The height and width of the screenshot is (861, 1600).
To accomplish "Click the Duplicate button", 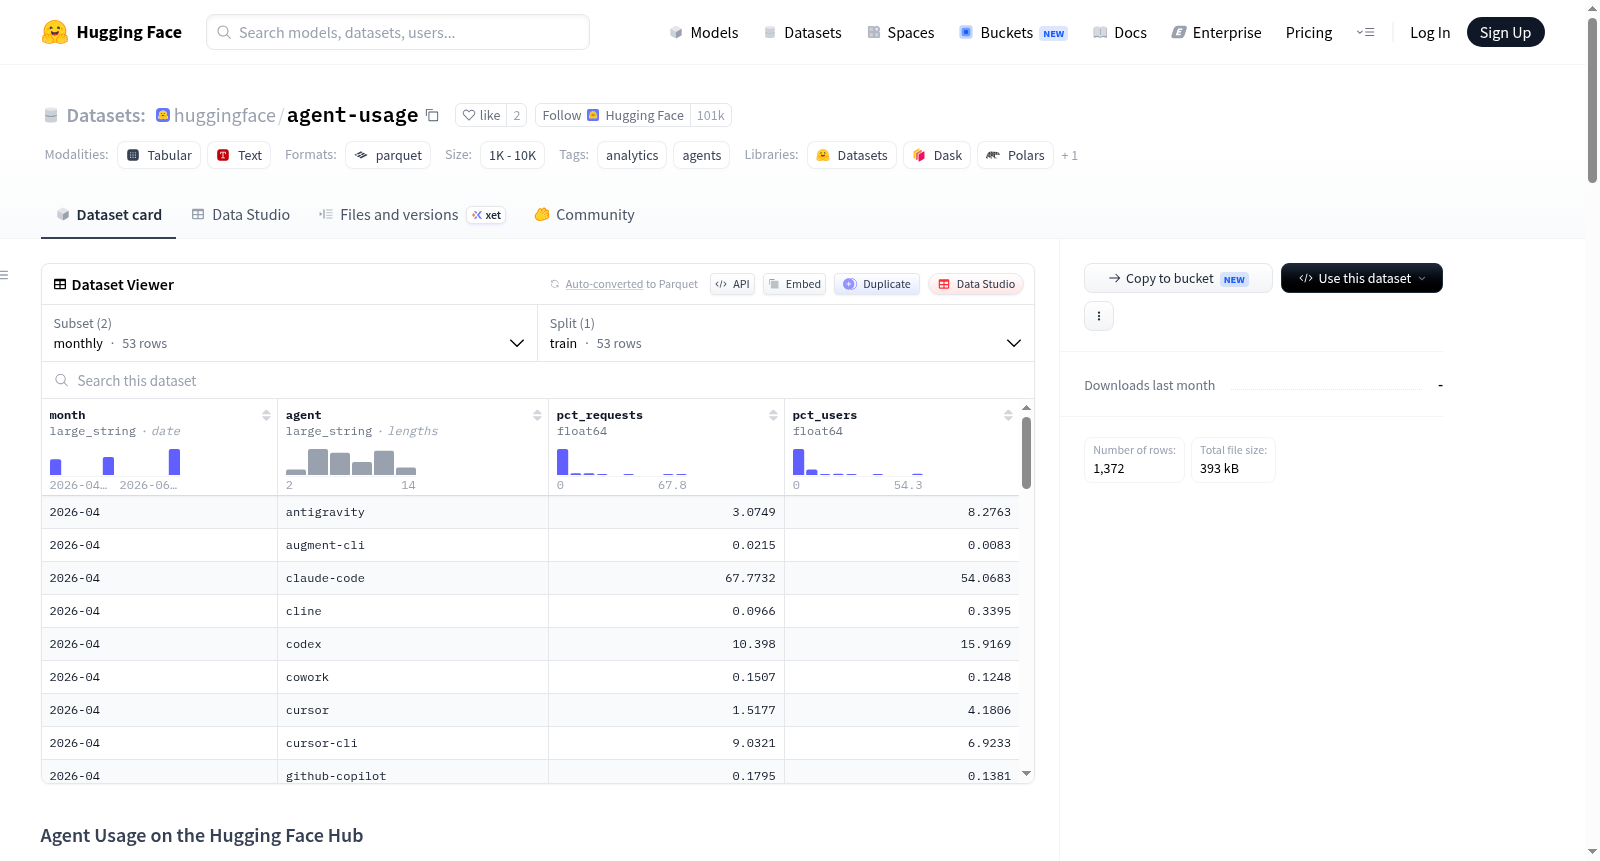I will [877, 284].
